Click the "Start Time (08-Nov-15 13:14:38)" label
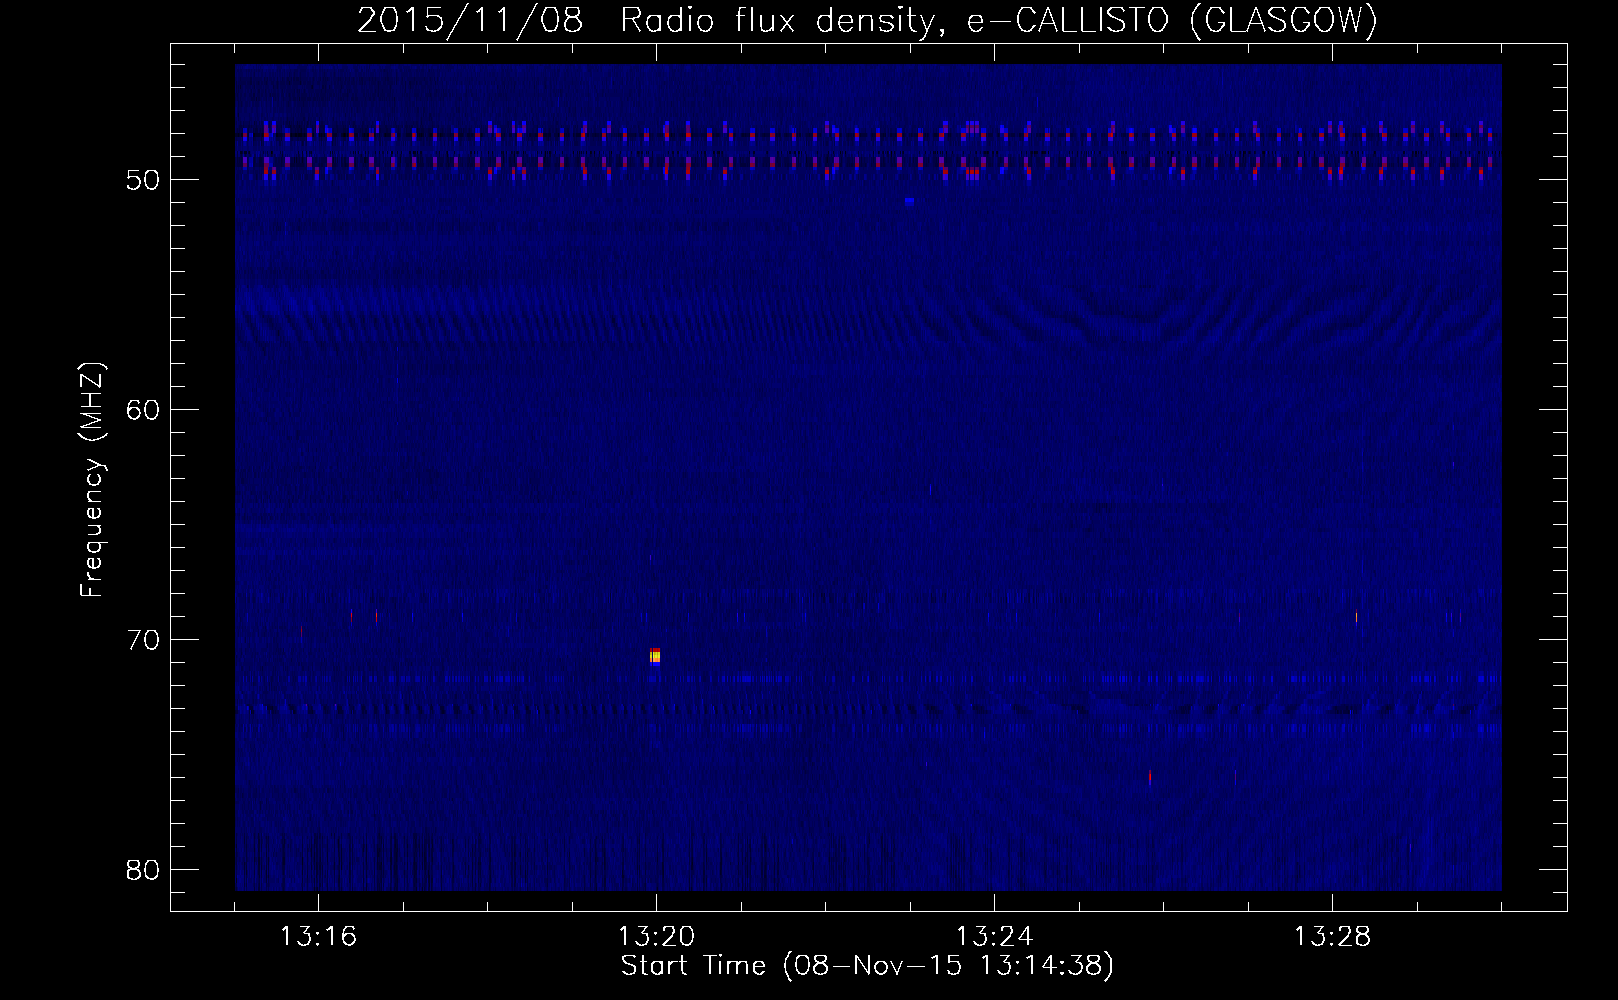The image size is (1618, 1000). point(867,966)
